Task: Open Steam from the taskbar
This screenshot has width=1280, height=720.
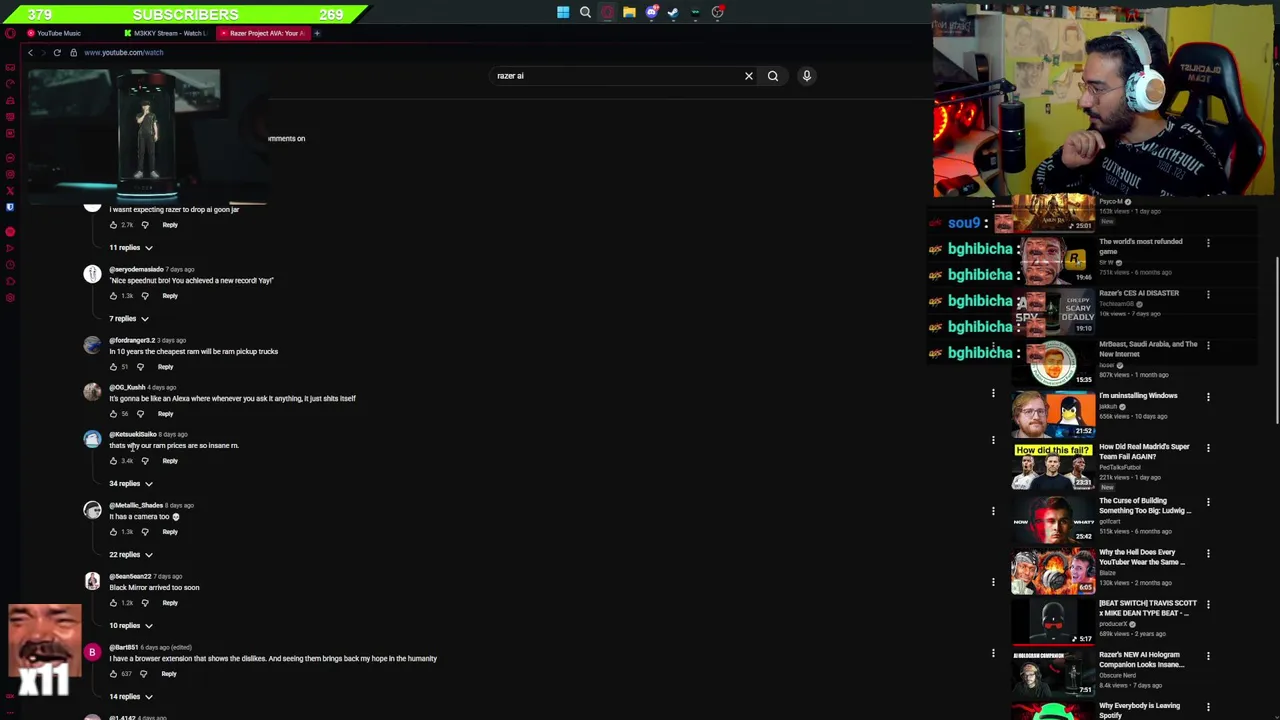Action: [x=673, y=12]
